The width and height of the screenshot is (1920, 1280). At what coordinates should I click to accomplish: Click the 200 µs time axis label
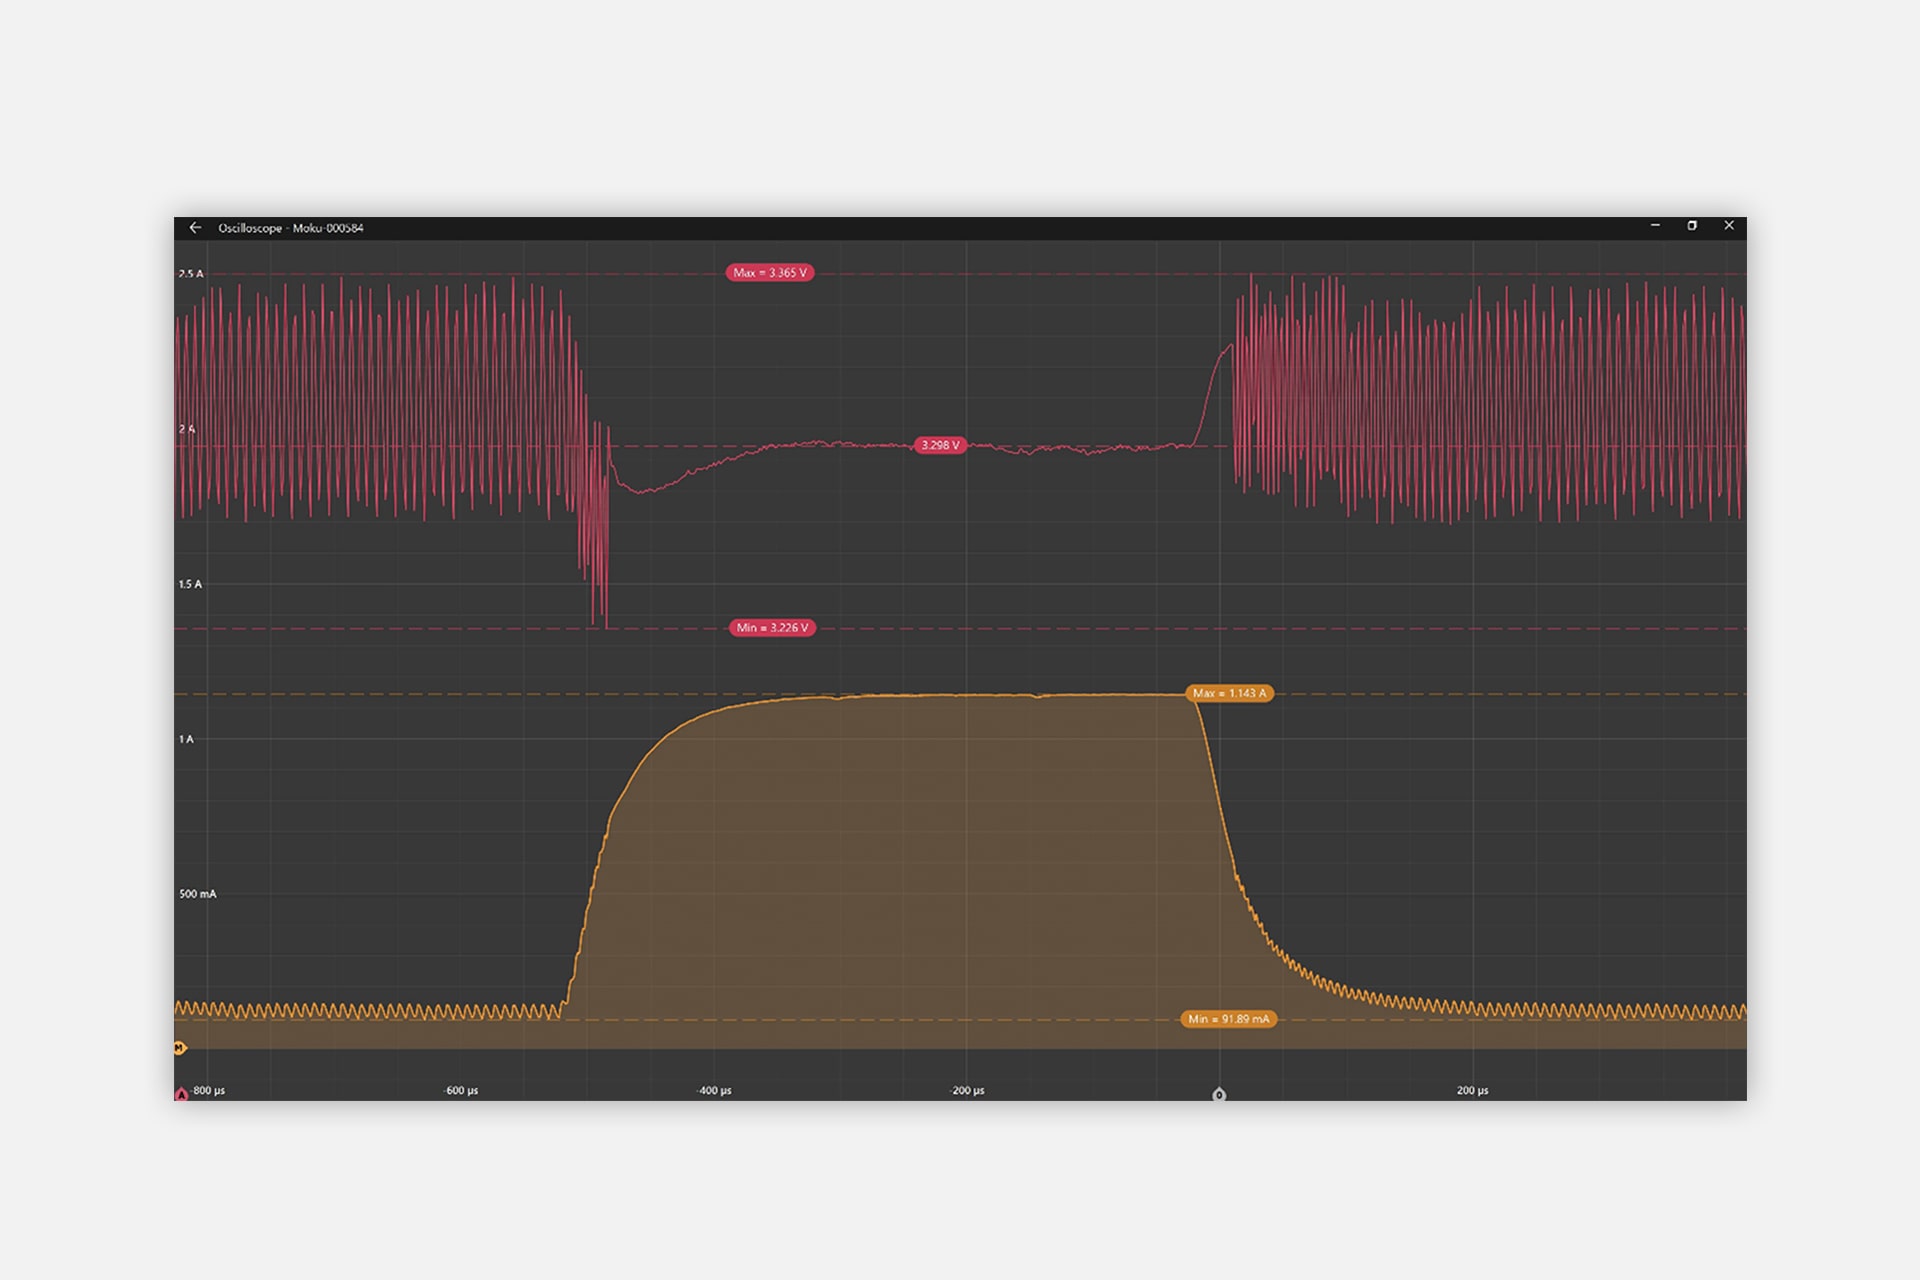1474,1092
